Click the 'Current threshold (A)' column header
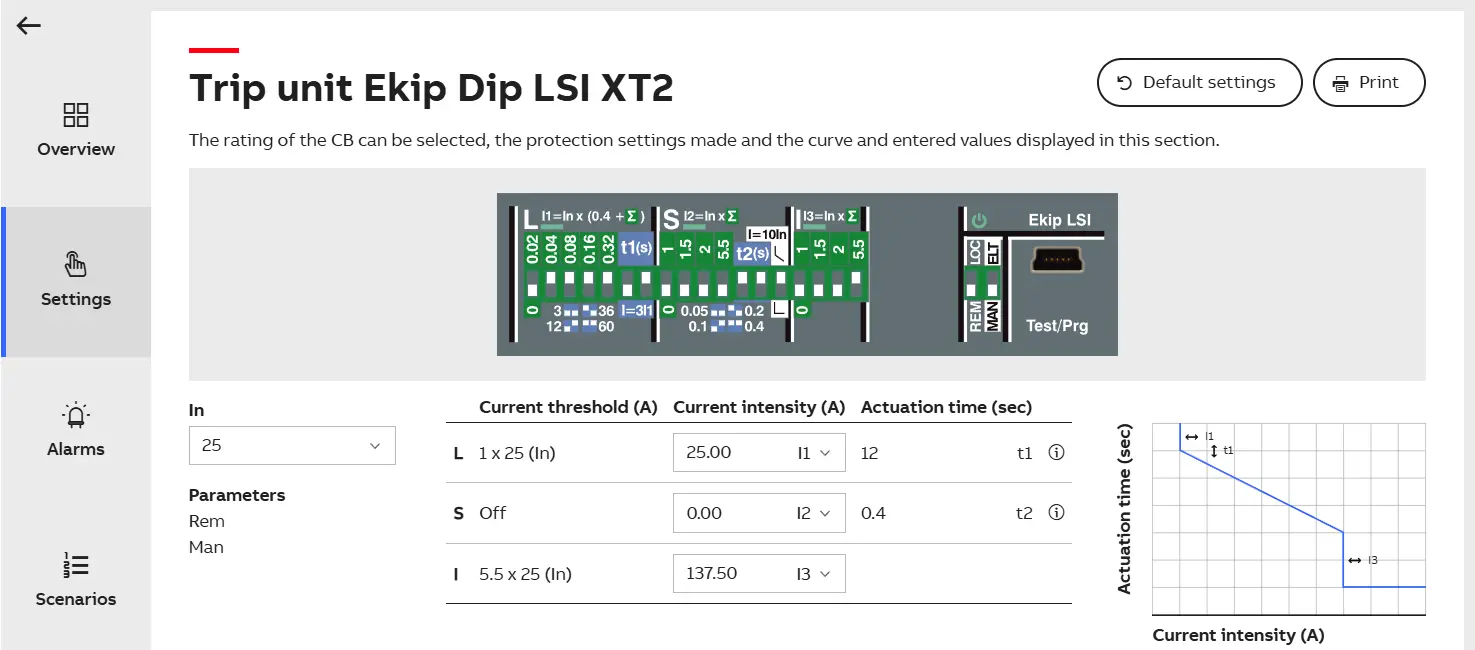 click(x=568, y=407)
